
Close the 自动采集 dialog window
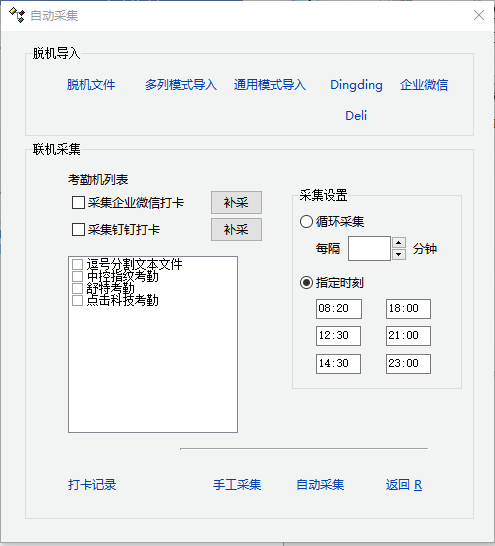click(x=479, y=15)
